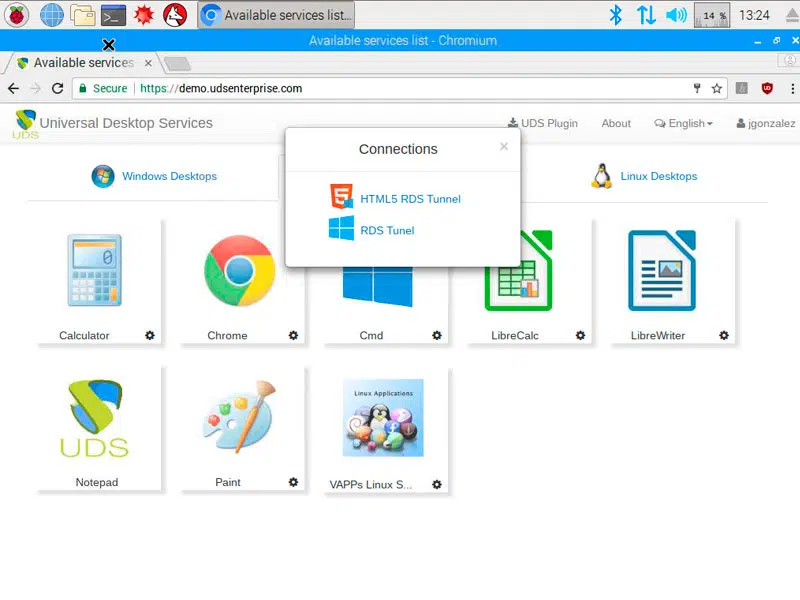
Task: Switch to the Windows Desktops section
Action: 154,176
